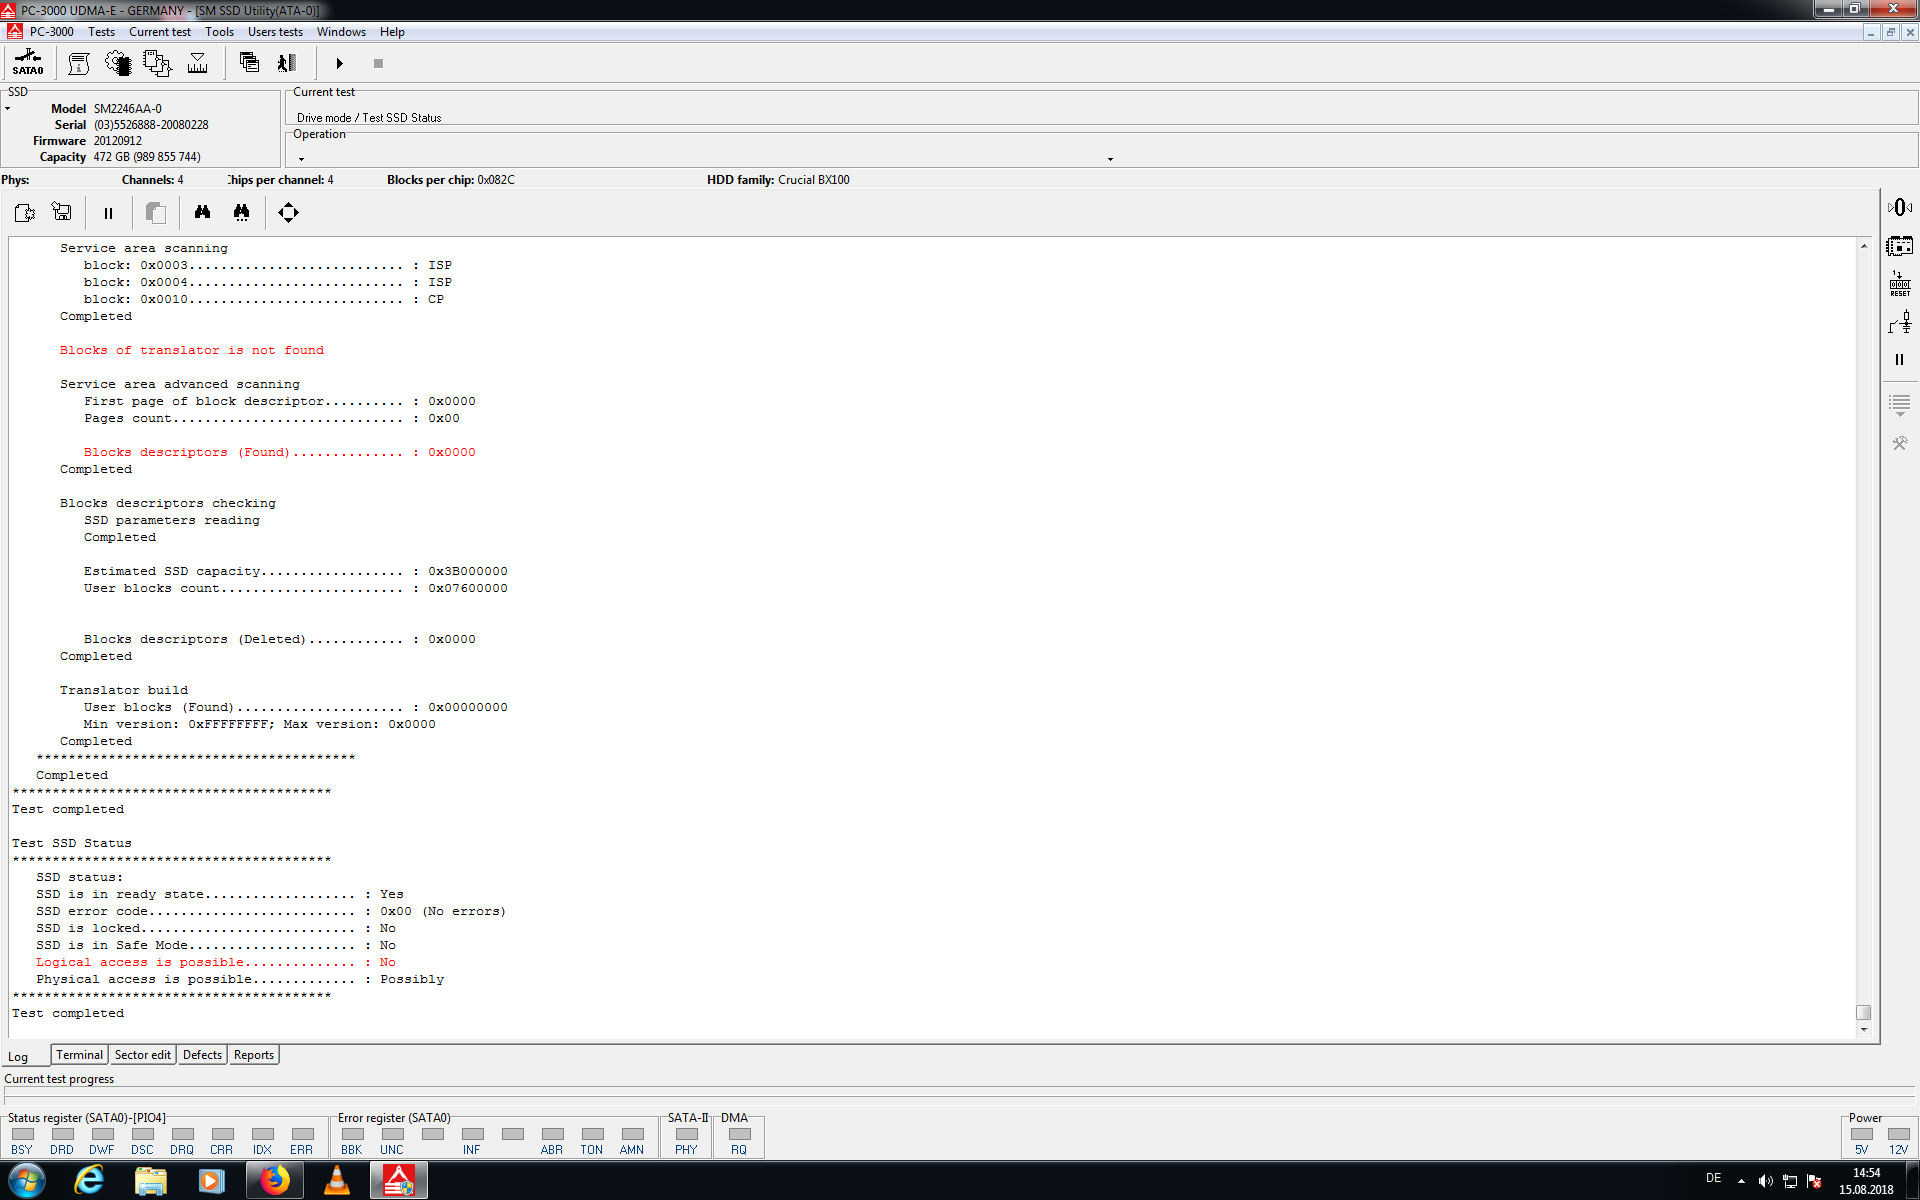Click the current test progress bar
This screenshot has height=1200, width=1920.
coord(960,1098)
